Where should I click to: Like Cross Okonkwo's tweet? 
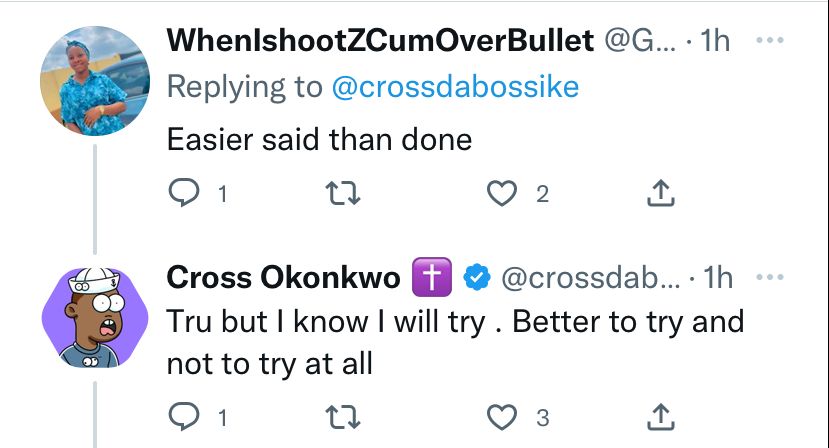click(501, 417)
